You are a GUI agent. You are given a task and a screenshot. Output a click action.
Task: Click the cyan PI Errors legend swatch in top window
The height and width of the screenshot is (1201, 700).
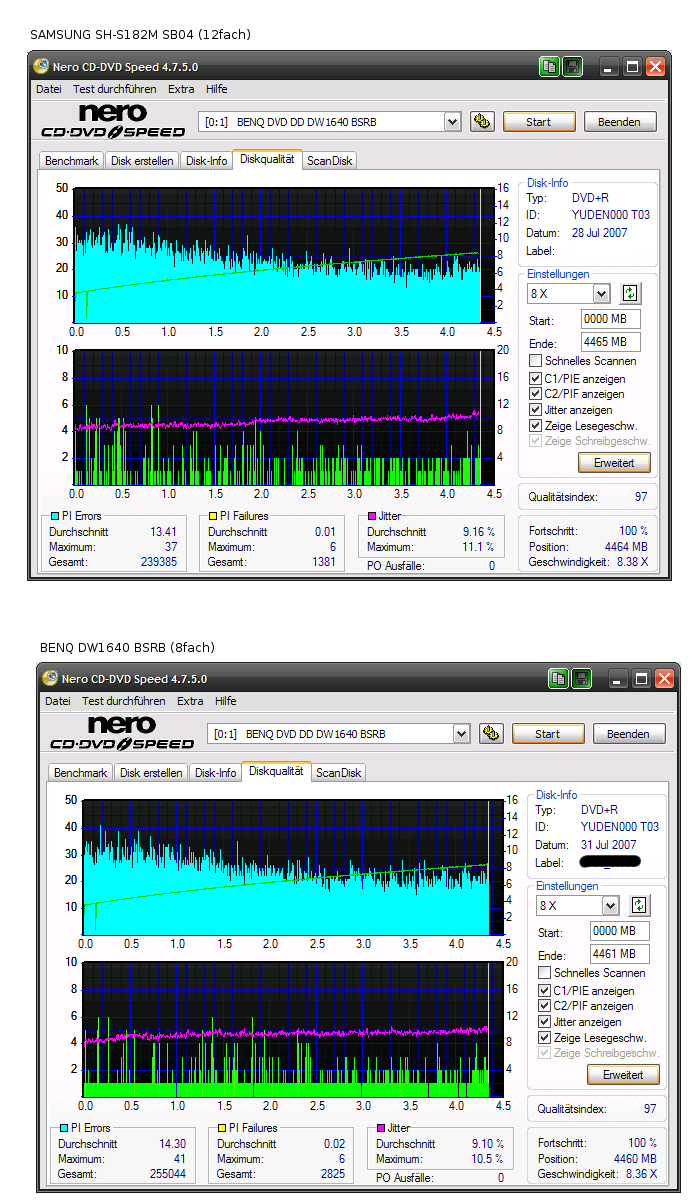tap(55, 516)
